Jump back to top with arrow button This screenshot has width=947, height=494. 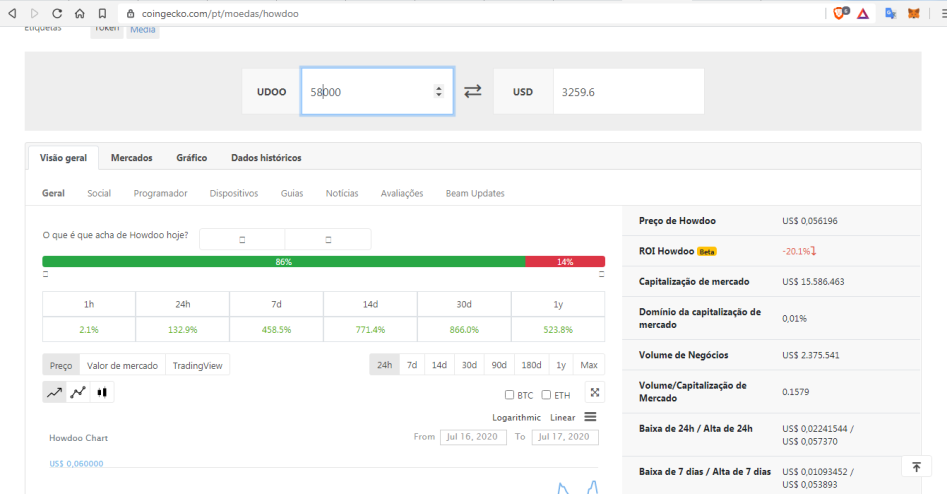coord(916,467)
